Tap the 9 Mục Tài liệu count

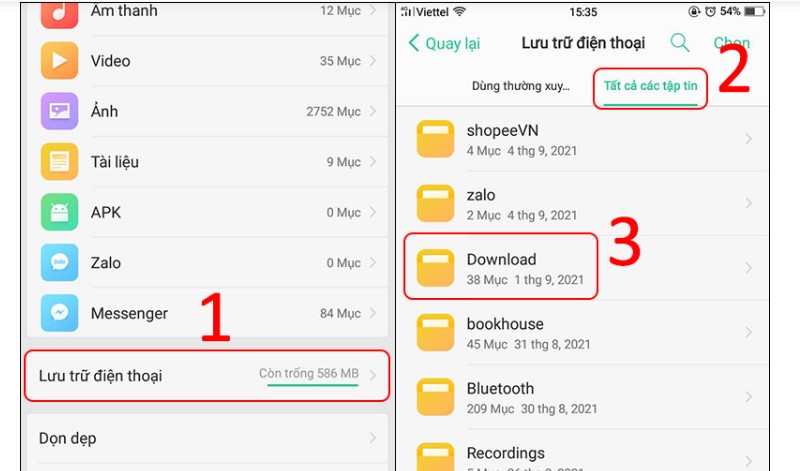(x=343, y=162)
